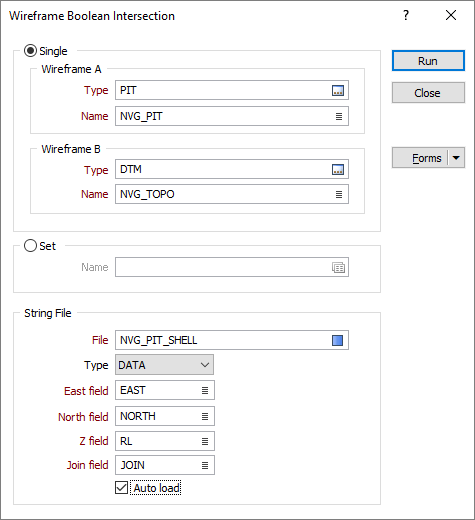Viewport: 475px width, 520px height.
Task: Open Wireframe B Name list icon
Action: (339, 194)
